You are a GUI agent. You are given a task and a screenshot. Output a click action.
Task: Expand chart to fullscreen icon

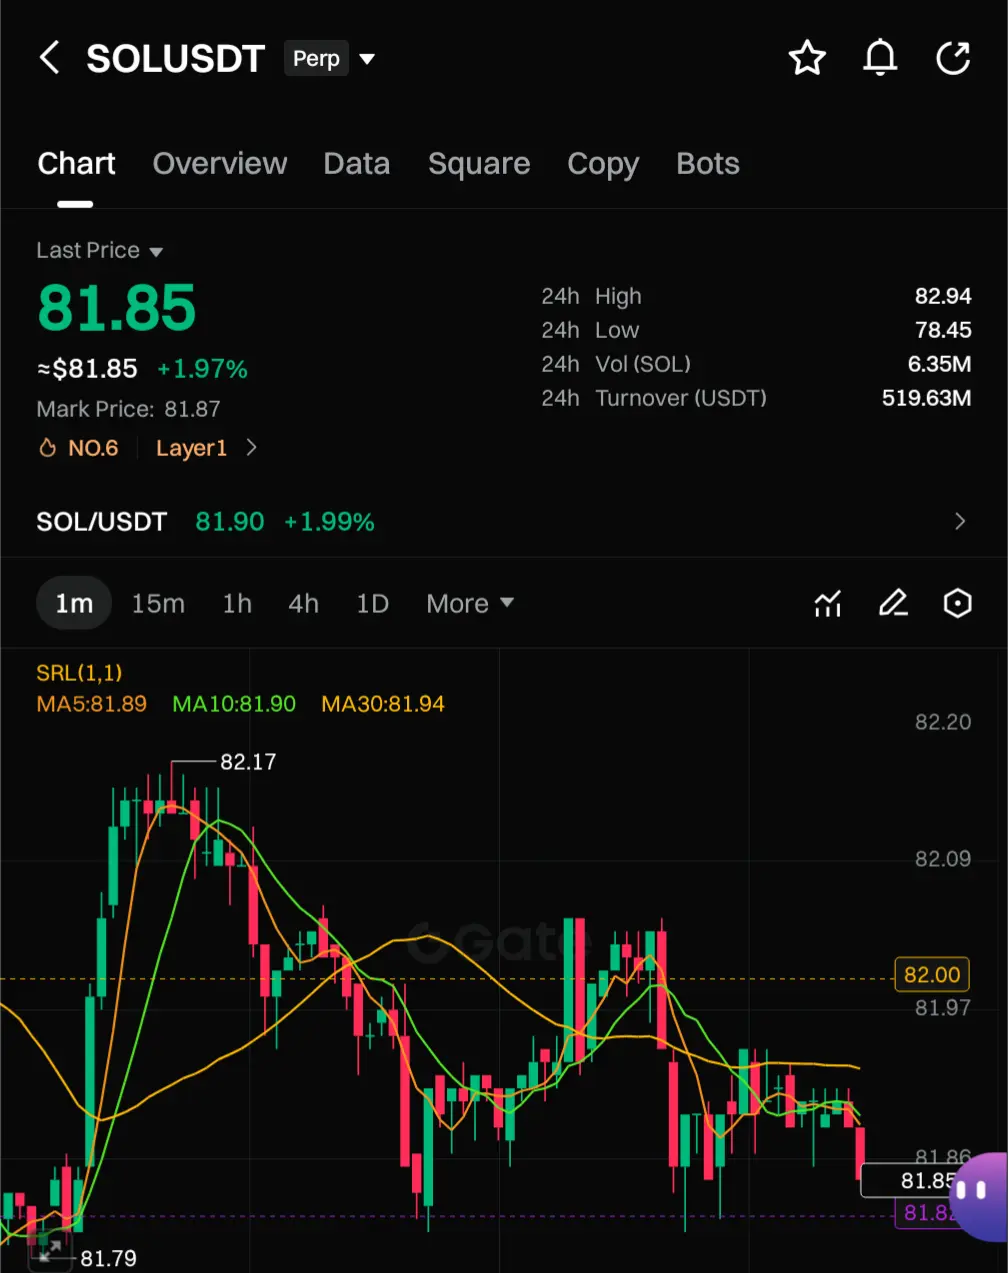coord(49,1252)
